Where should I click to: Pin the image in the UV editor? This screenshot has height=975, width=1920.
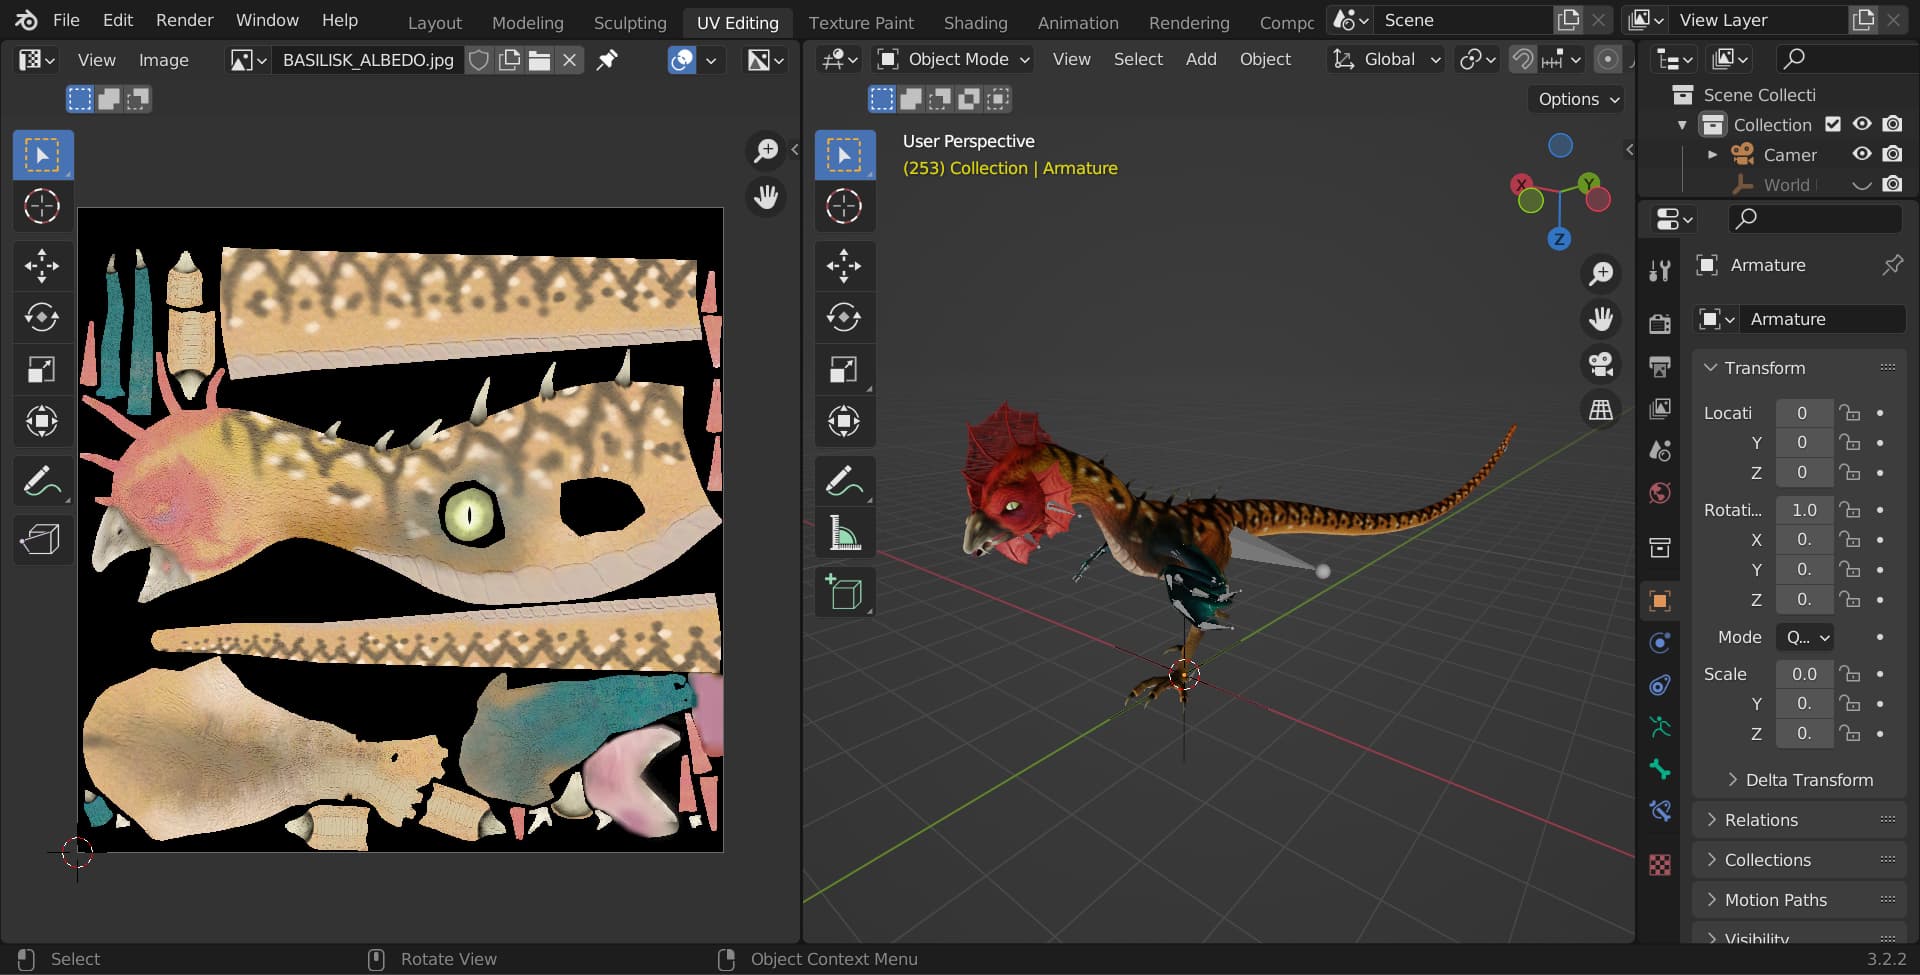[x=606, y=60]
